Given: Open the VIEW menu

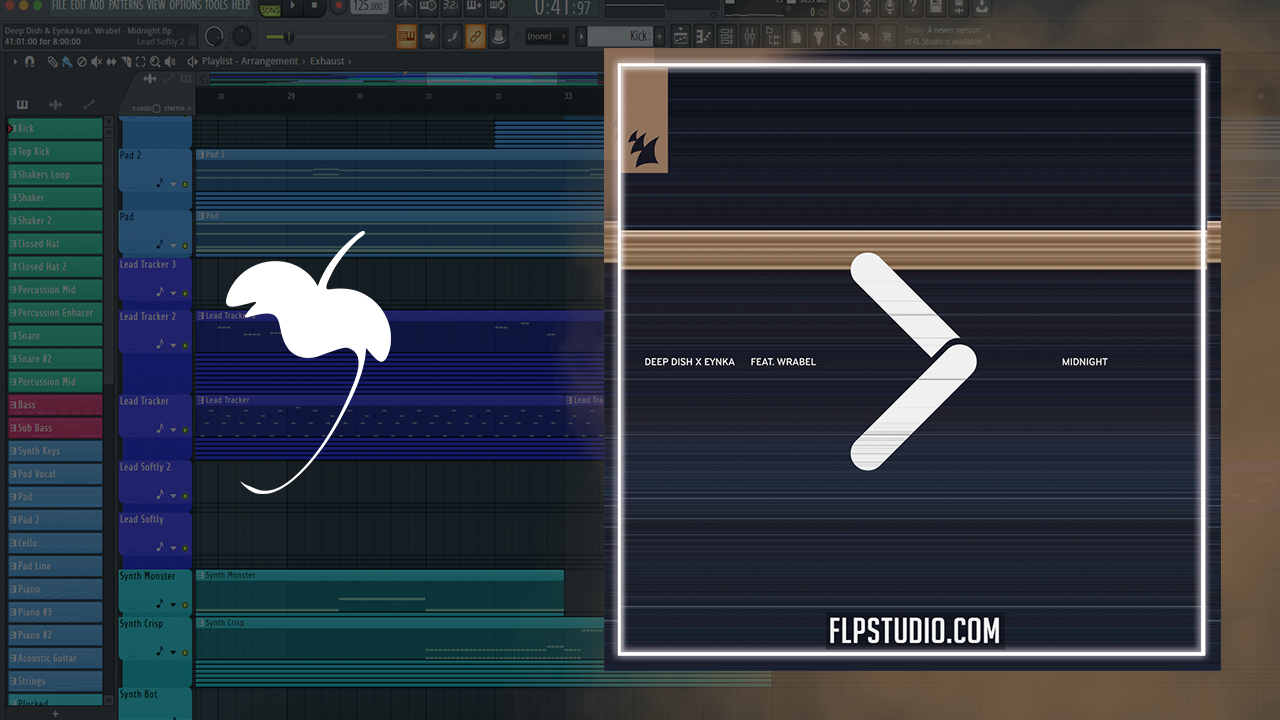Looking at the screenshot, I should coord(156,5).
